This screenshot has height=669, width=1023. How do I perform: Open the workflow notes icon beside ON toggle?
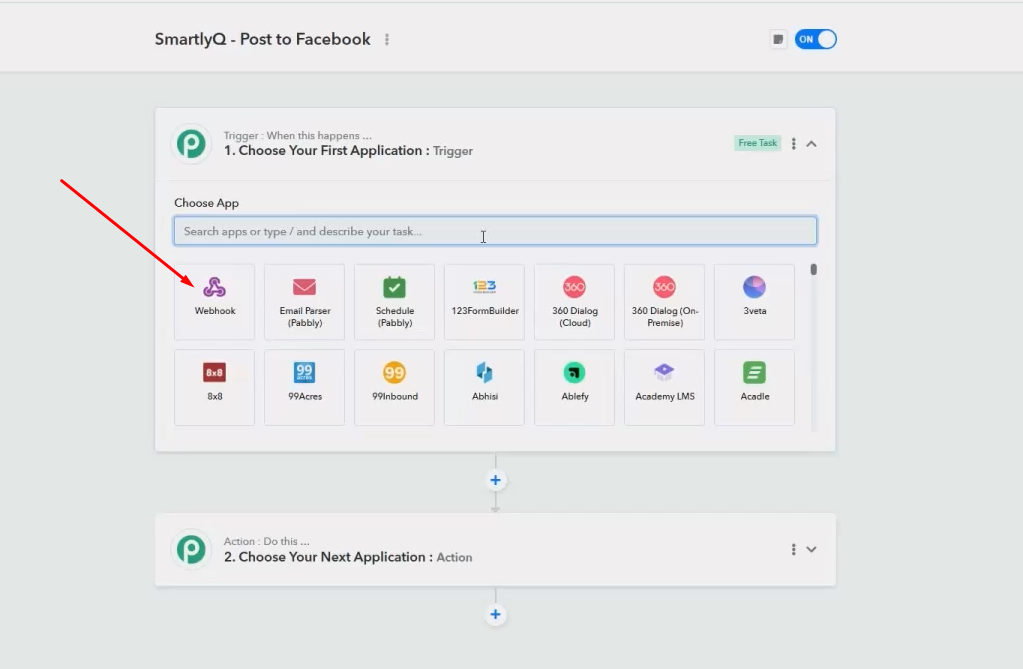tap(778, 39)
